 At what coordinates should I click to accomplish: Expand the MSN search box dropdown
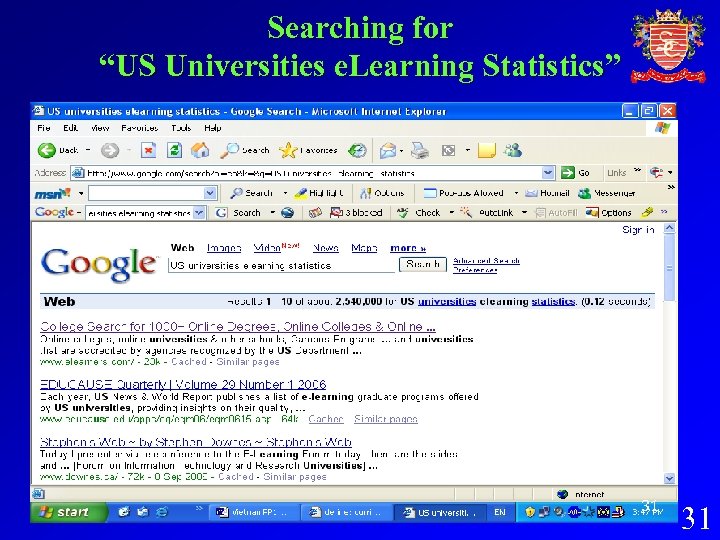click(210, 193)
